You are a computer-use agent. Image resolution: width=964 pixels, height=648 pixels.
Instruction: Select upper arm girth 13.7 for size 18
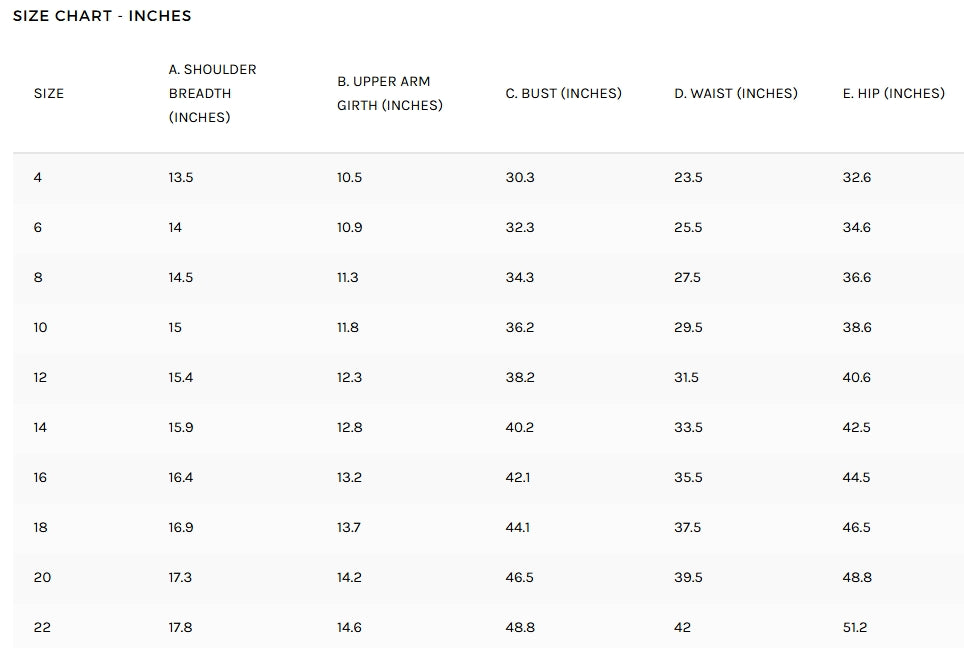pyautogui.click(x=348, y=527)
